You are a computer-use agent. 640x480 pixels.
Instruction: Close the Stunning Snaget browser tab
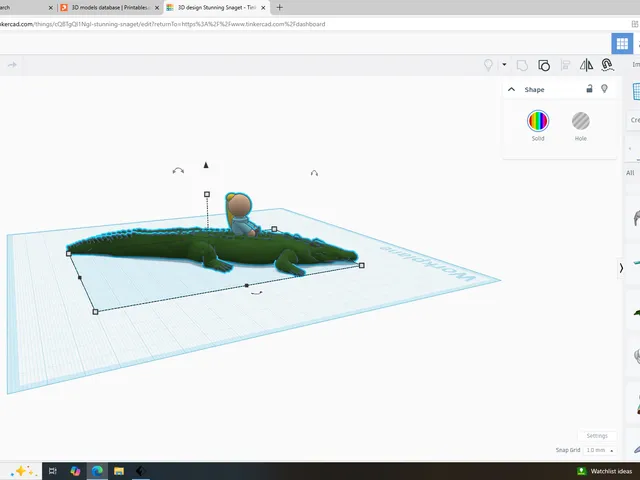point(263,8)
